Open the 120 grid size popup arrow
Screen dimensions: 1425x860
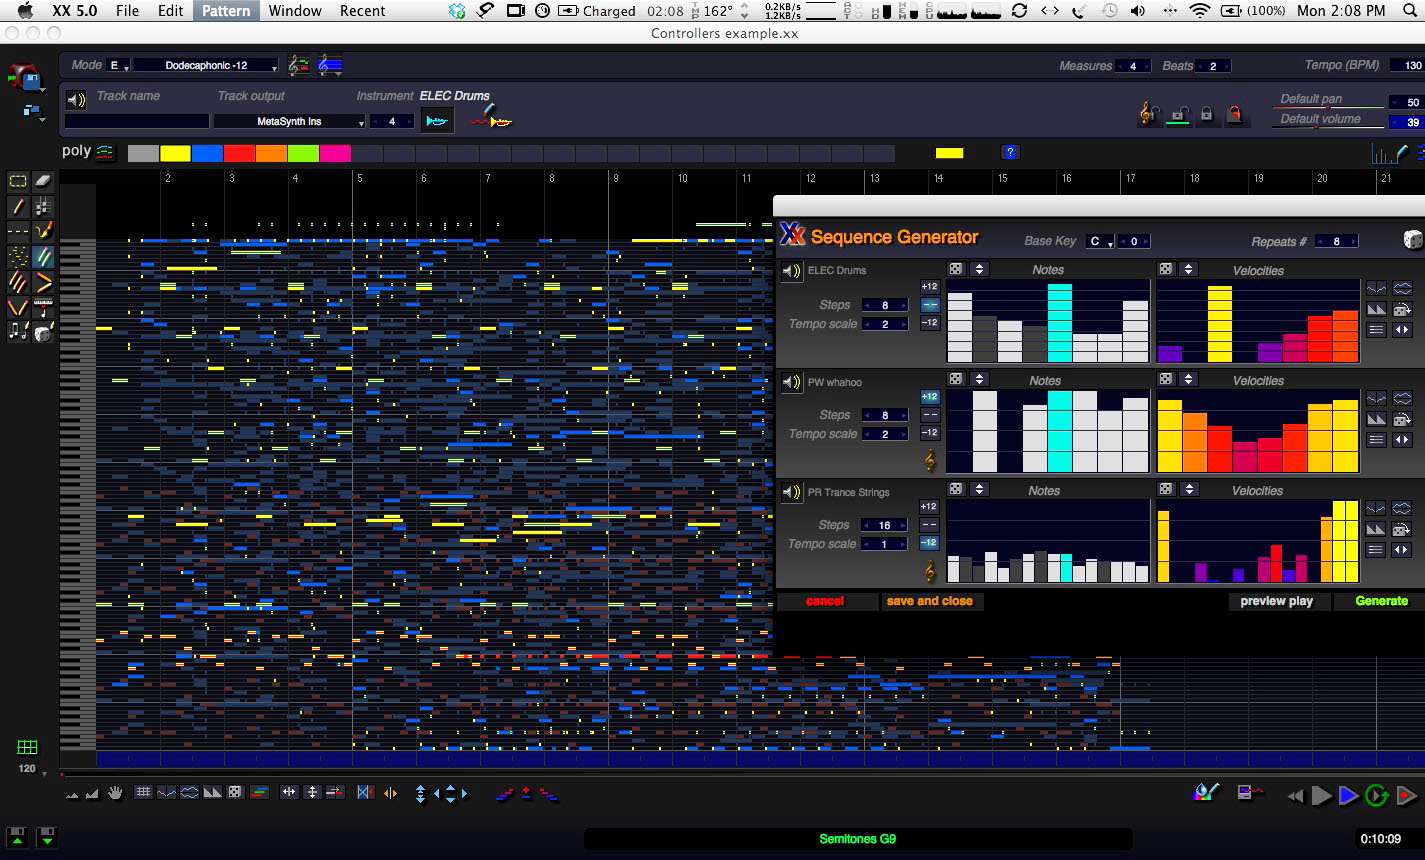(x=42, y=772)
